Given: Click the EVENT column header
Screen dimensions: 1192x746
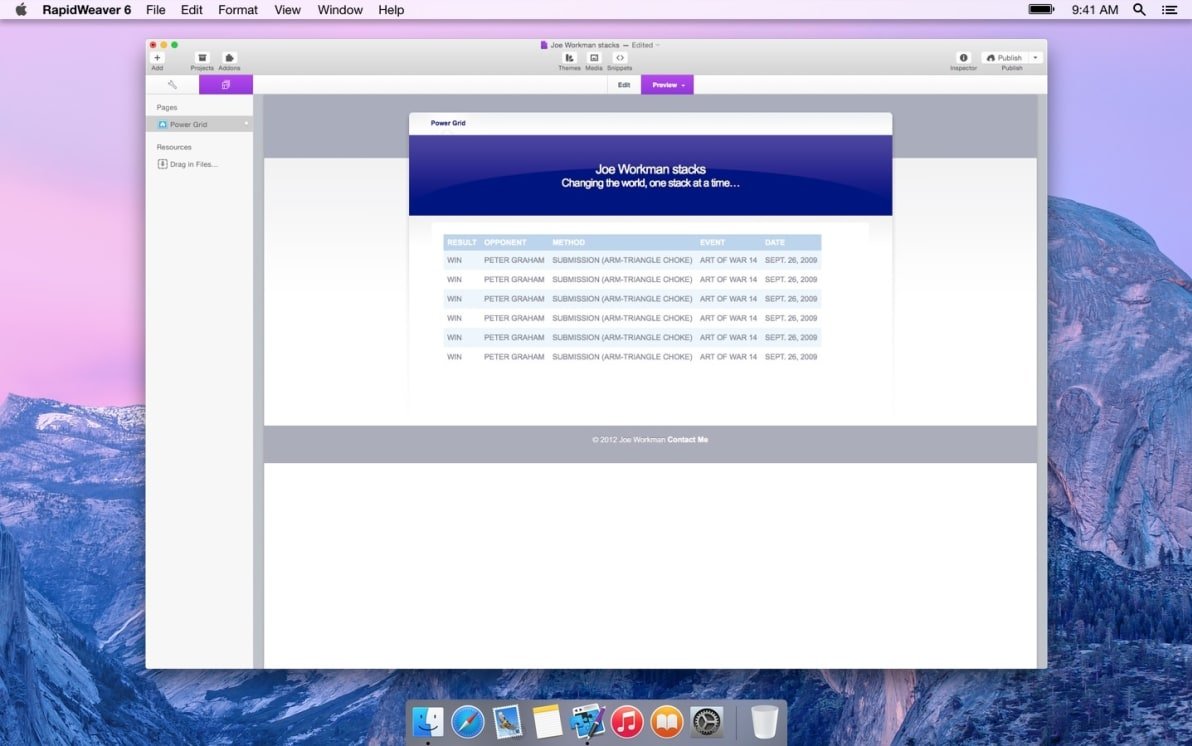Looking at the screenshot, I should point(712,243).
